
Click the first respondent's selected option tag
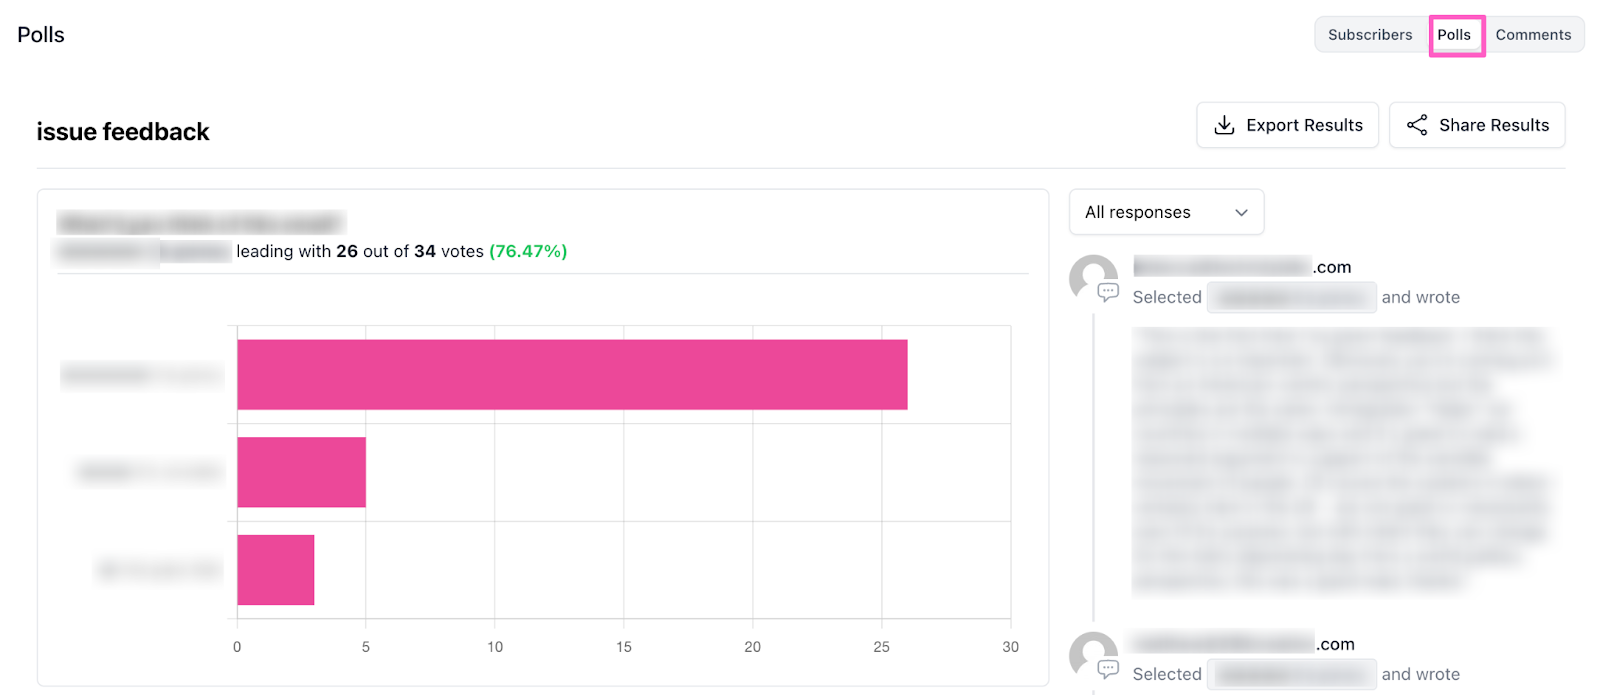tap(1291, 297)
